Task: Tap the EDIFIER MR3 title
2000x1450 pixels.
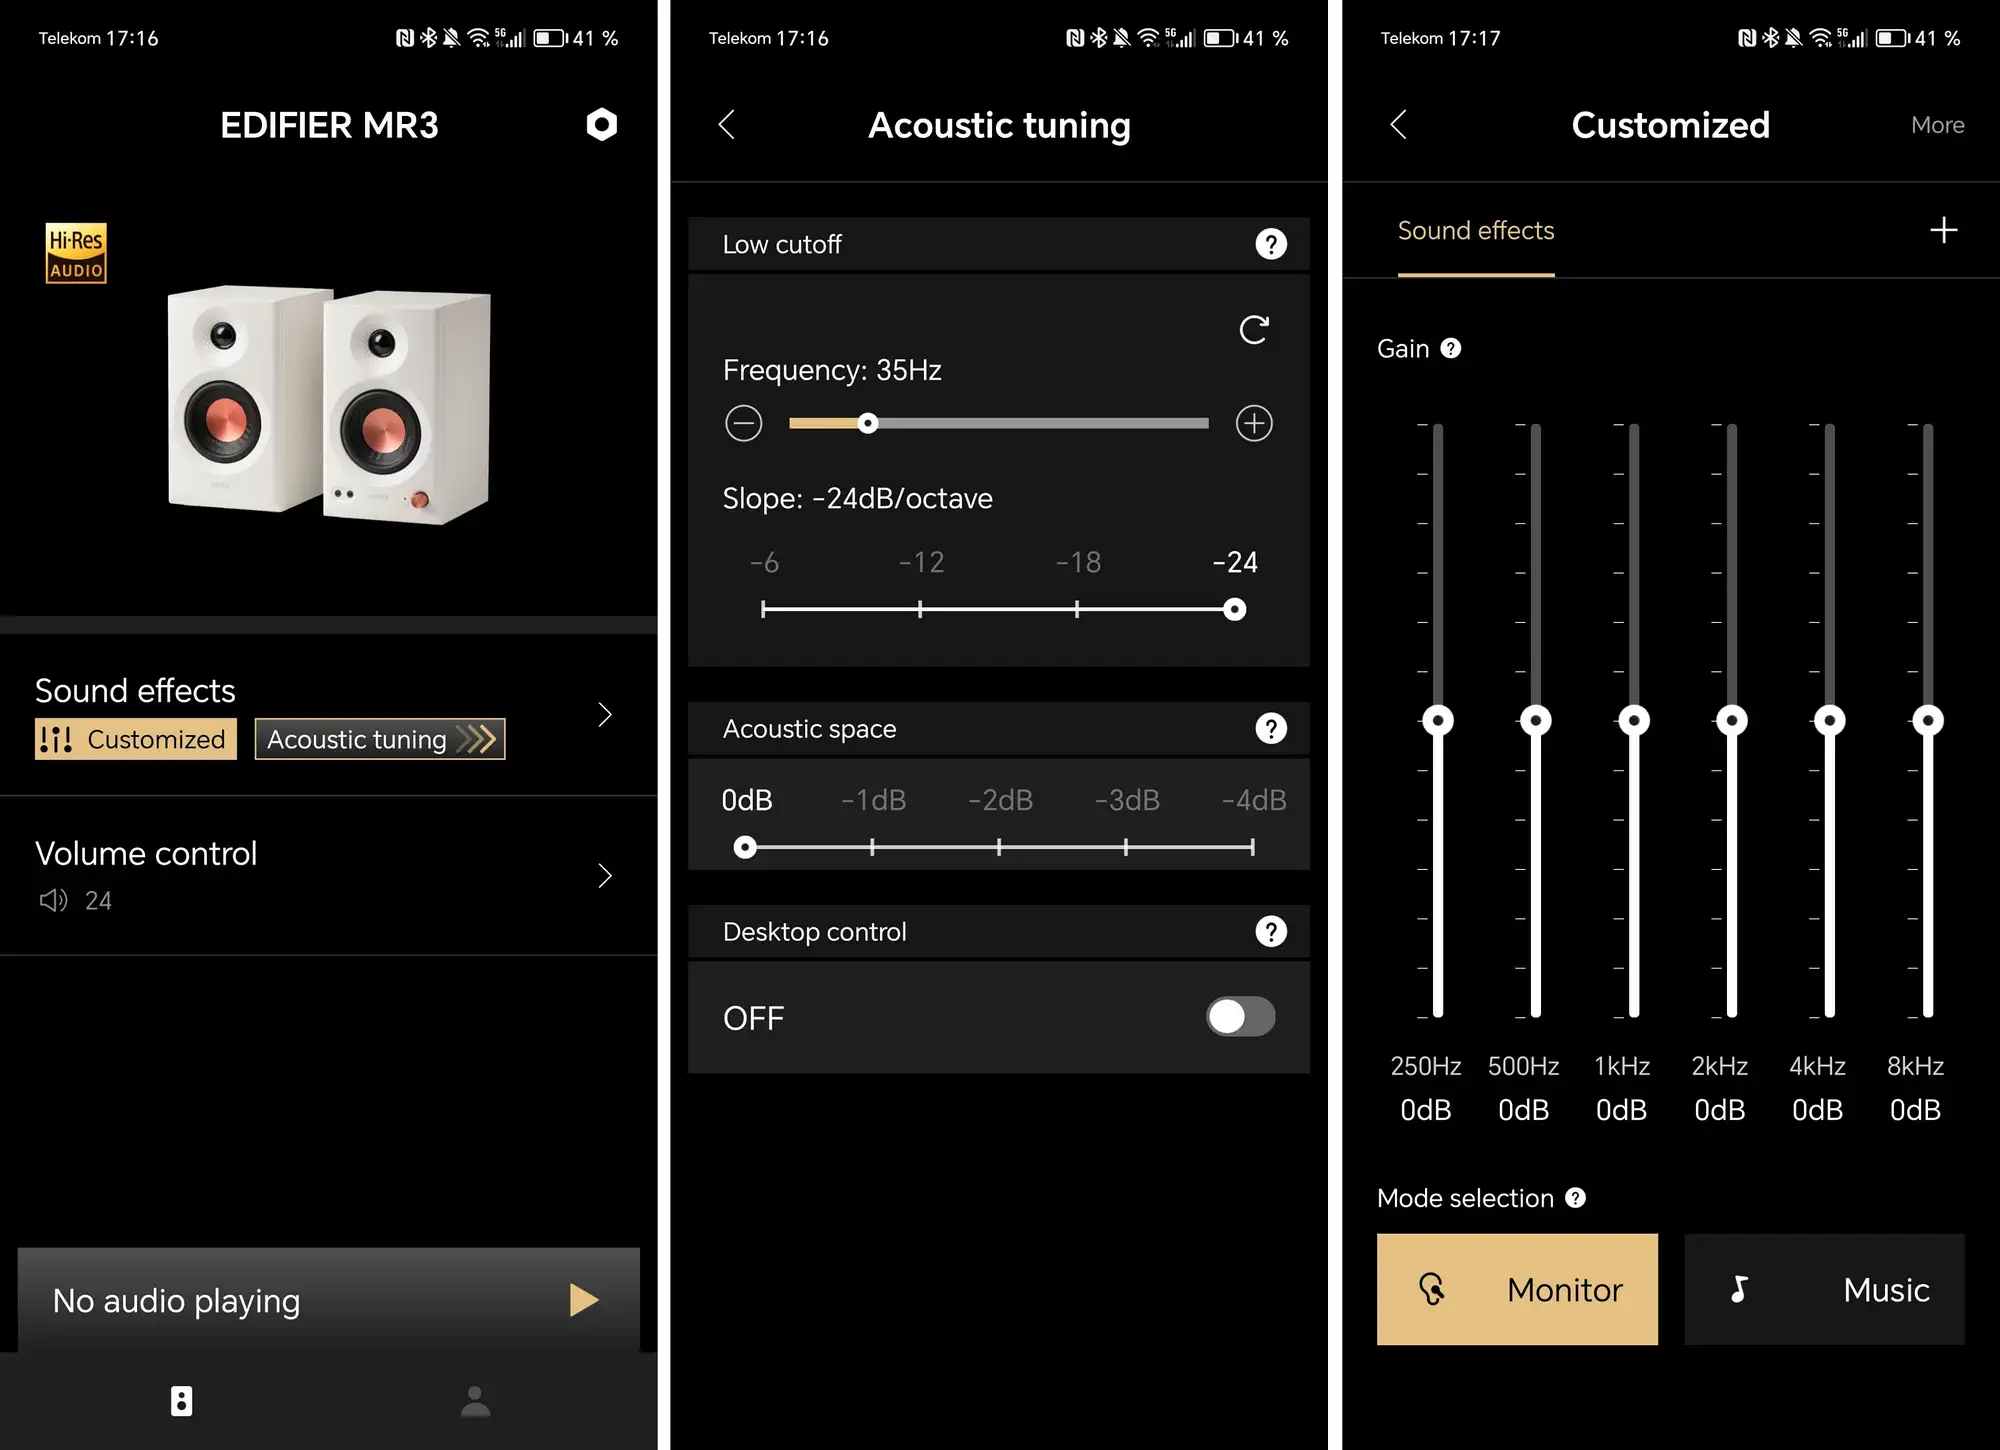Action: (x=329, y=125)
